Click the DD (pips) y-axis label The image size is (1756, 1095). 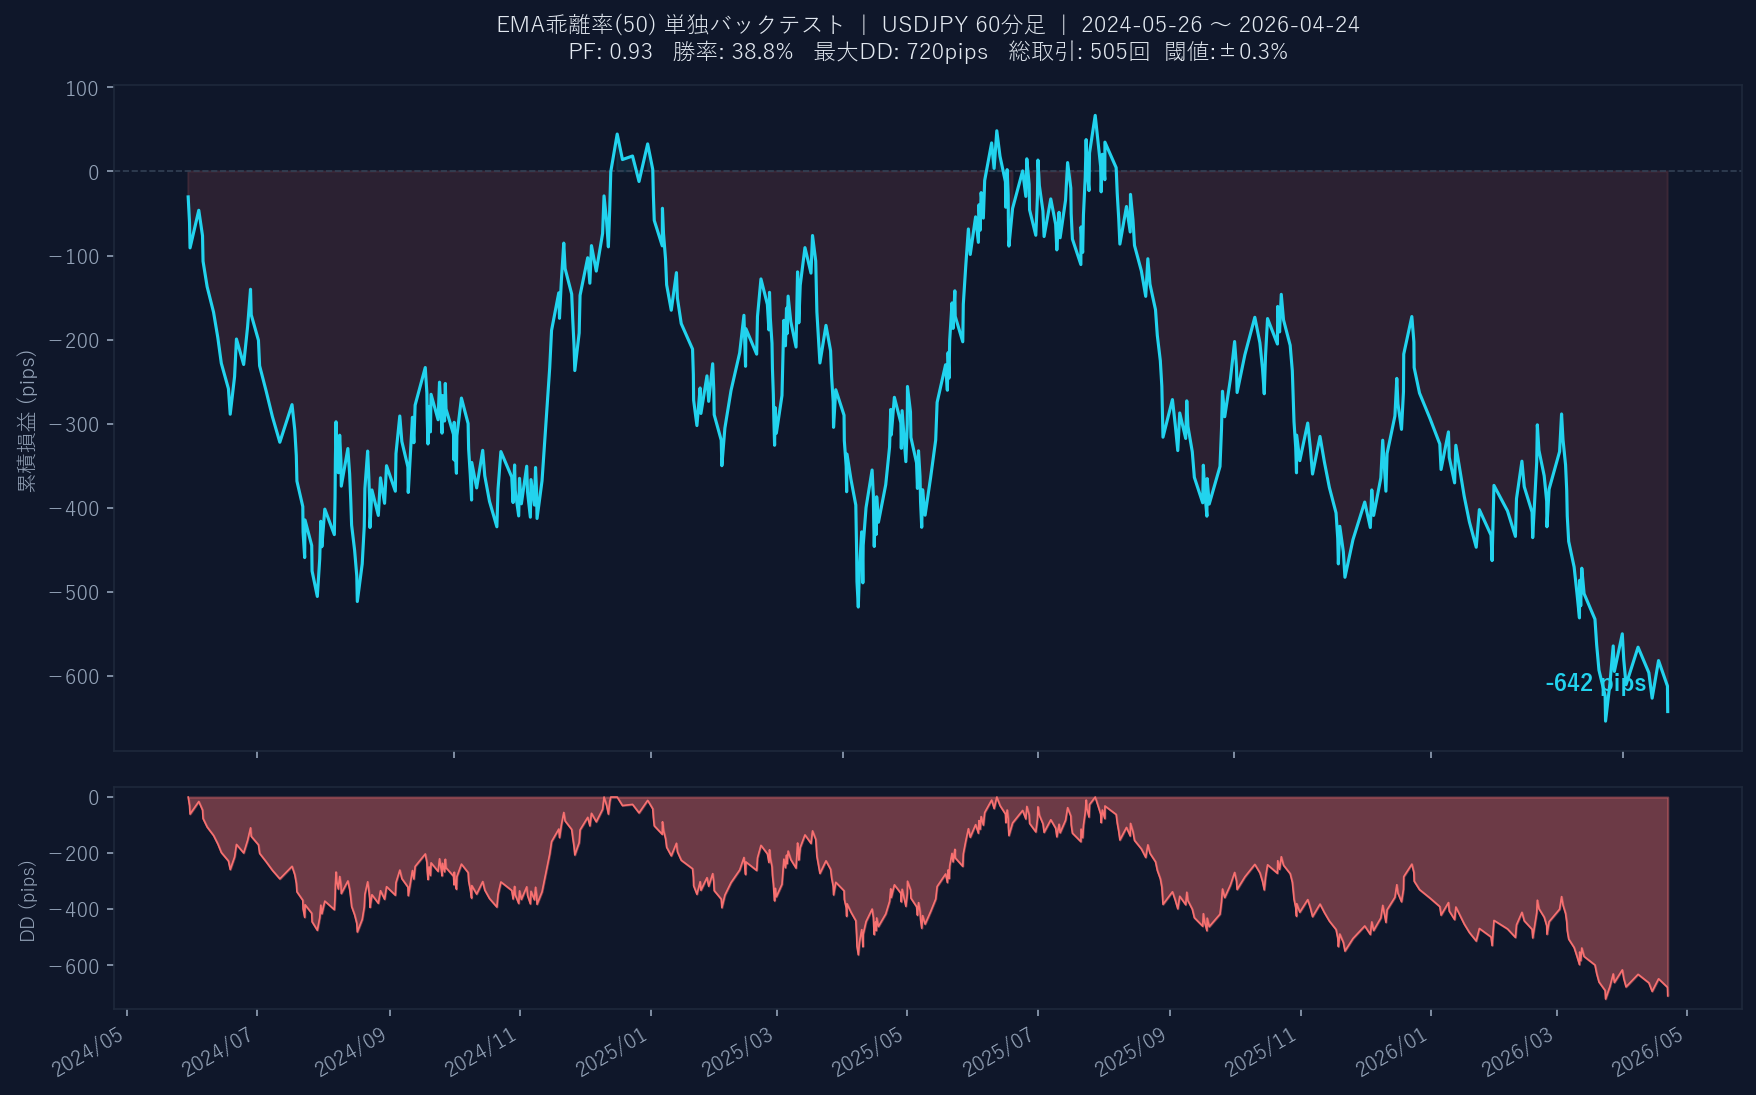coord(27,901)
